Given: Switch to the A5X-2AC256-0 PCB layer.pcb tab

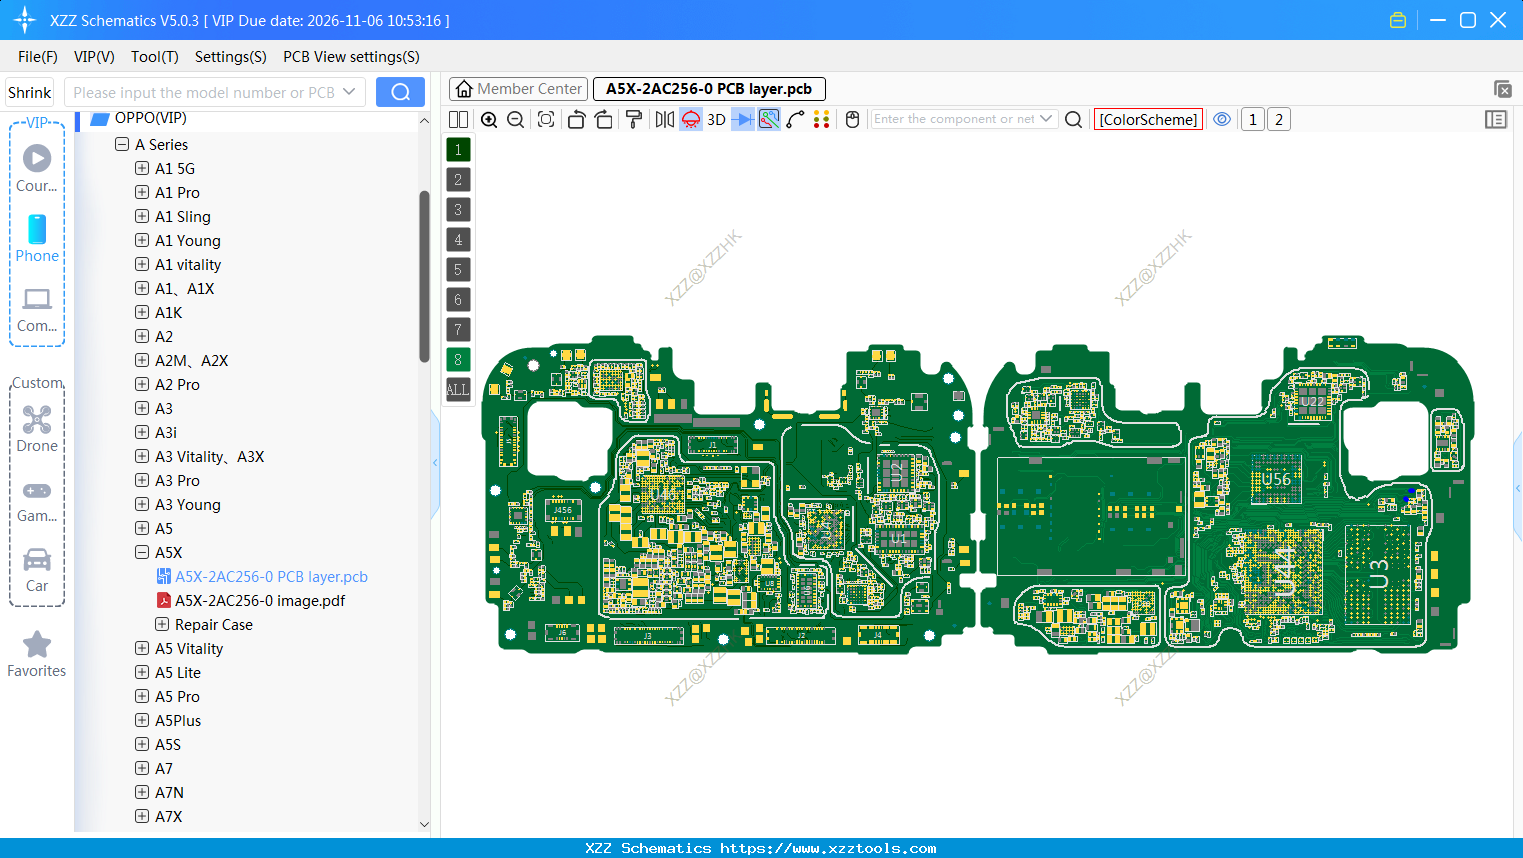Looking at the screenshot, I should coord(708,89).
